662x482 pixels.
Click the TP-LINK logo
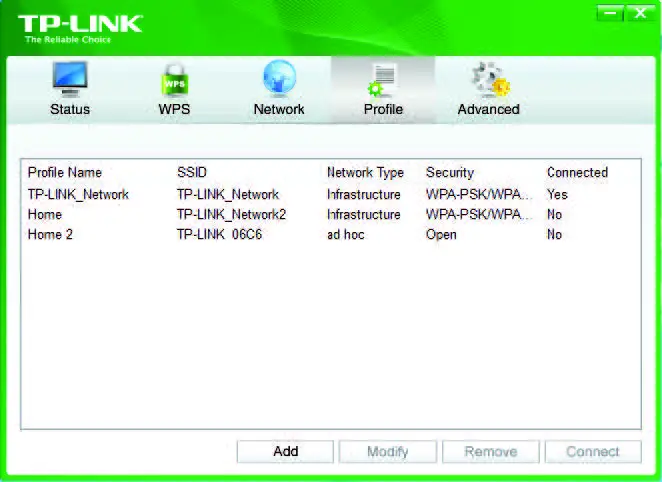tap(80, 24)
